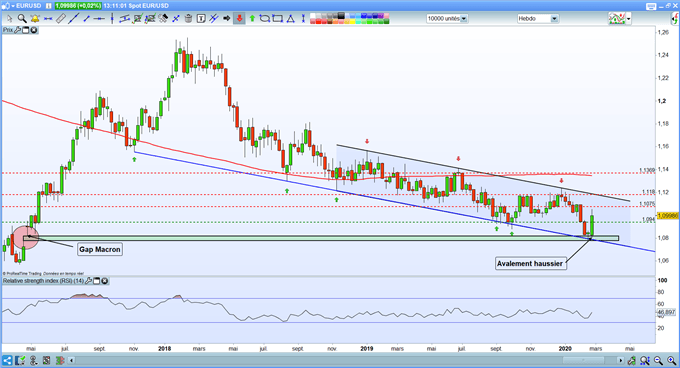This screenshot has height=368, width=680.
Task: Toggle the trading panel at right edge
Action: [675, 19]
